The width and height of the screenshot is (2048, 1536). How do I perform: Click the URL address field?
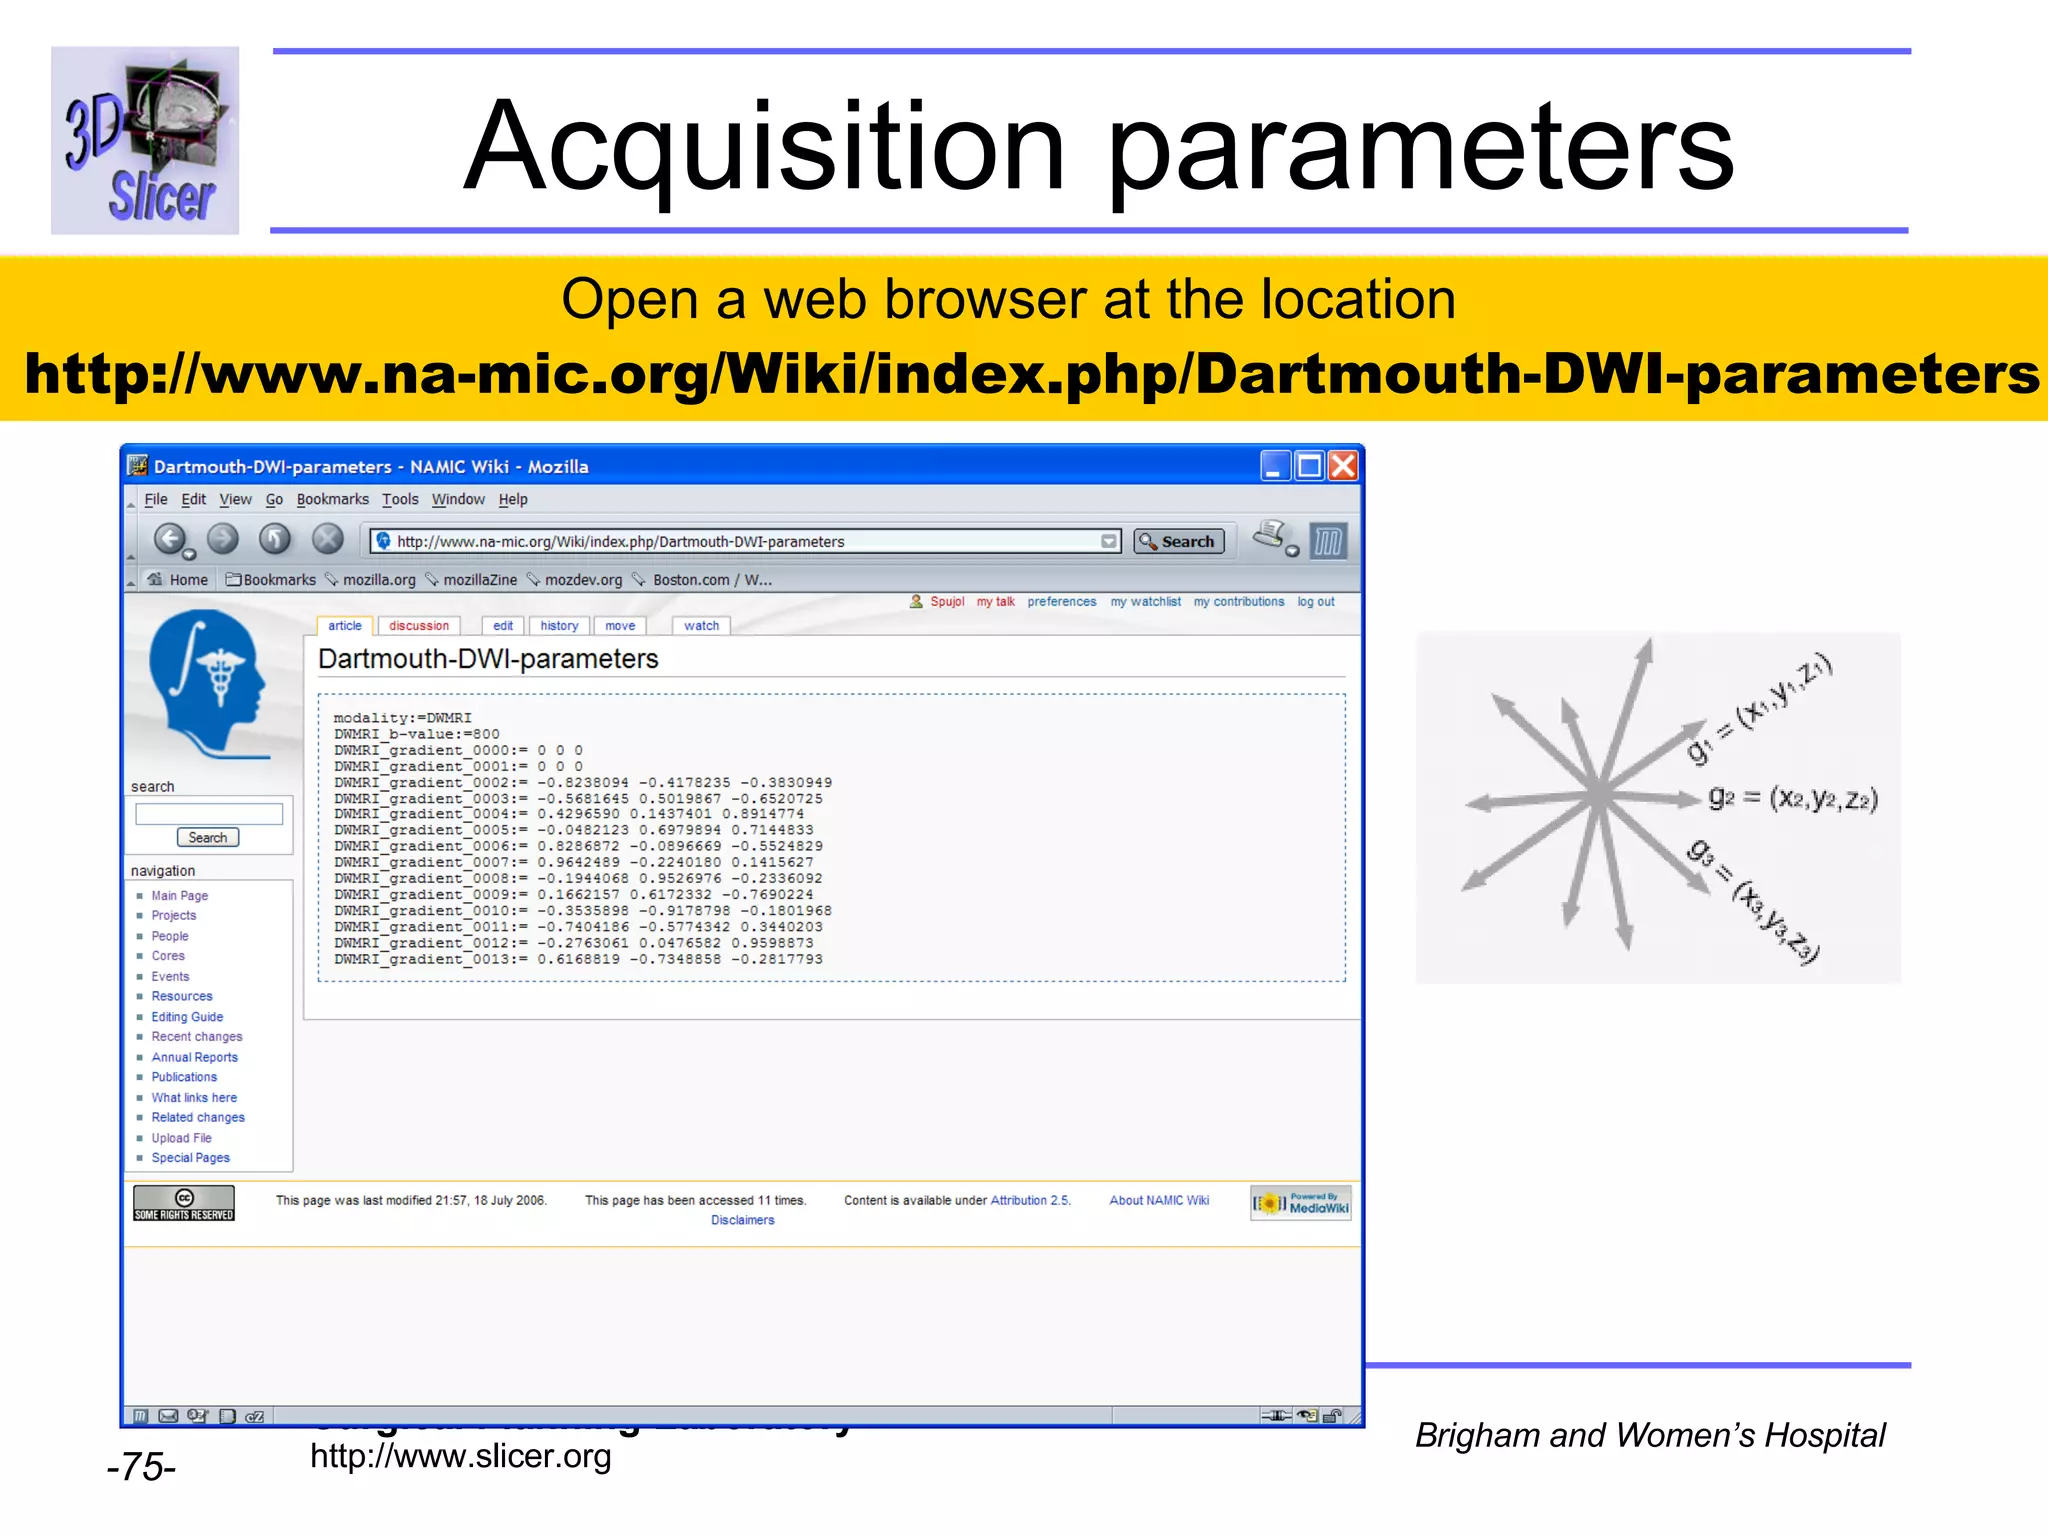746,541
